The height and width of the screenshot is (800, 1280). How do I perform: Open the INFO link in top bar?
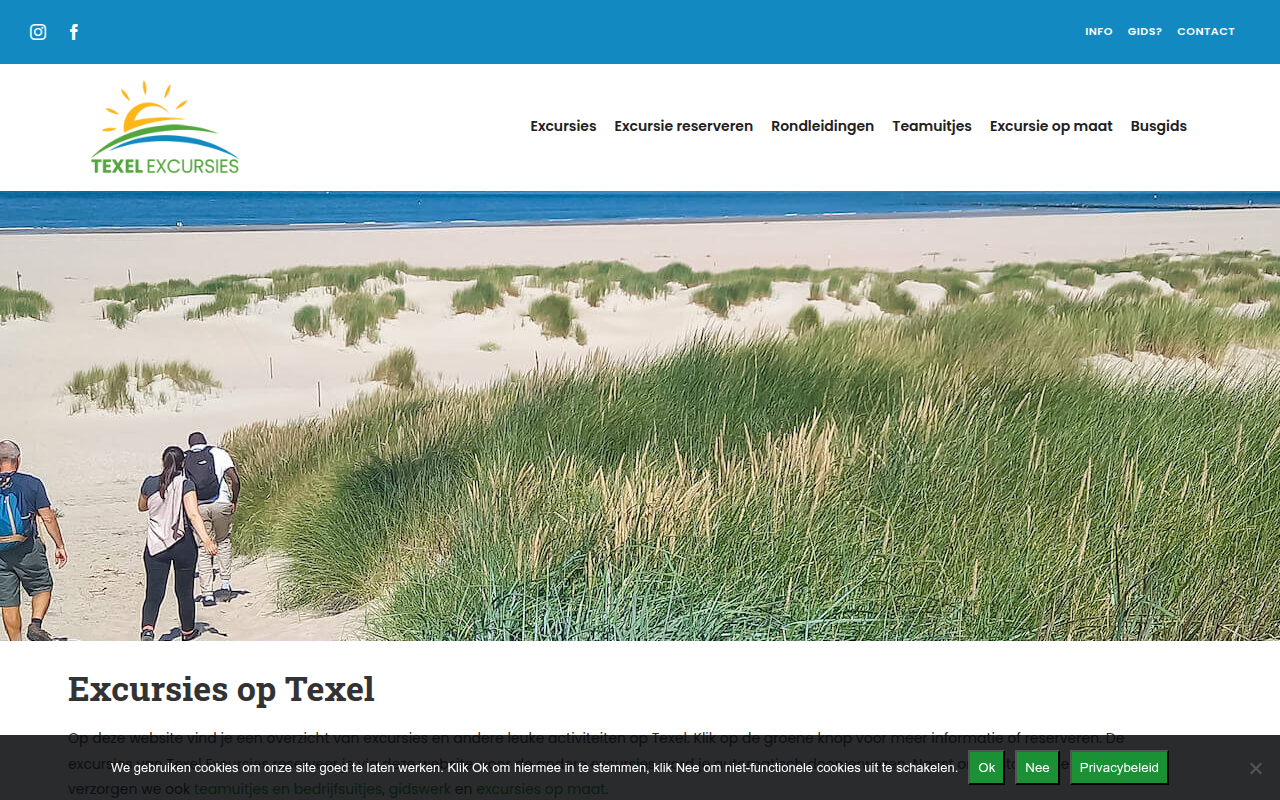pyautogui.click(x=1098, y=32)
